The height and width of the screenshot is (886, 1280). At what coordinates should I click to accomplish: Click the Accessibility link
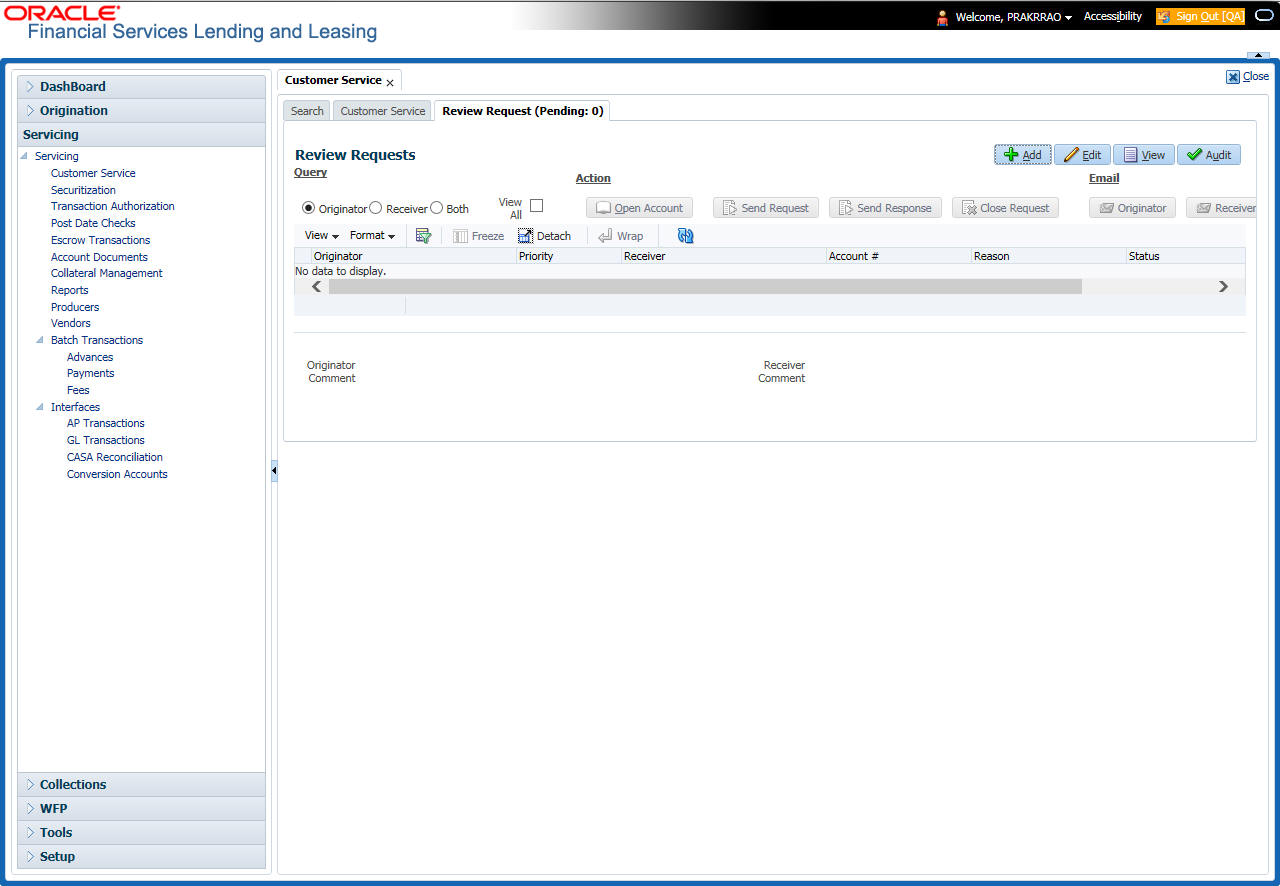pyautogui.click(x=1113, y=17)
